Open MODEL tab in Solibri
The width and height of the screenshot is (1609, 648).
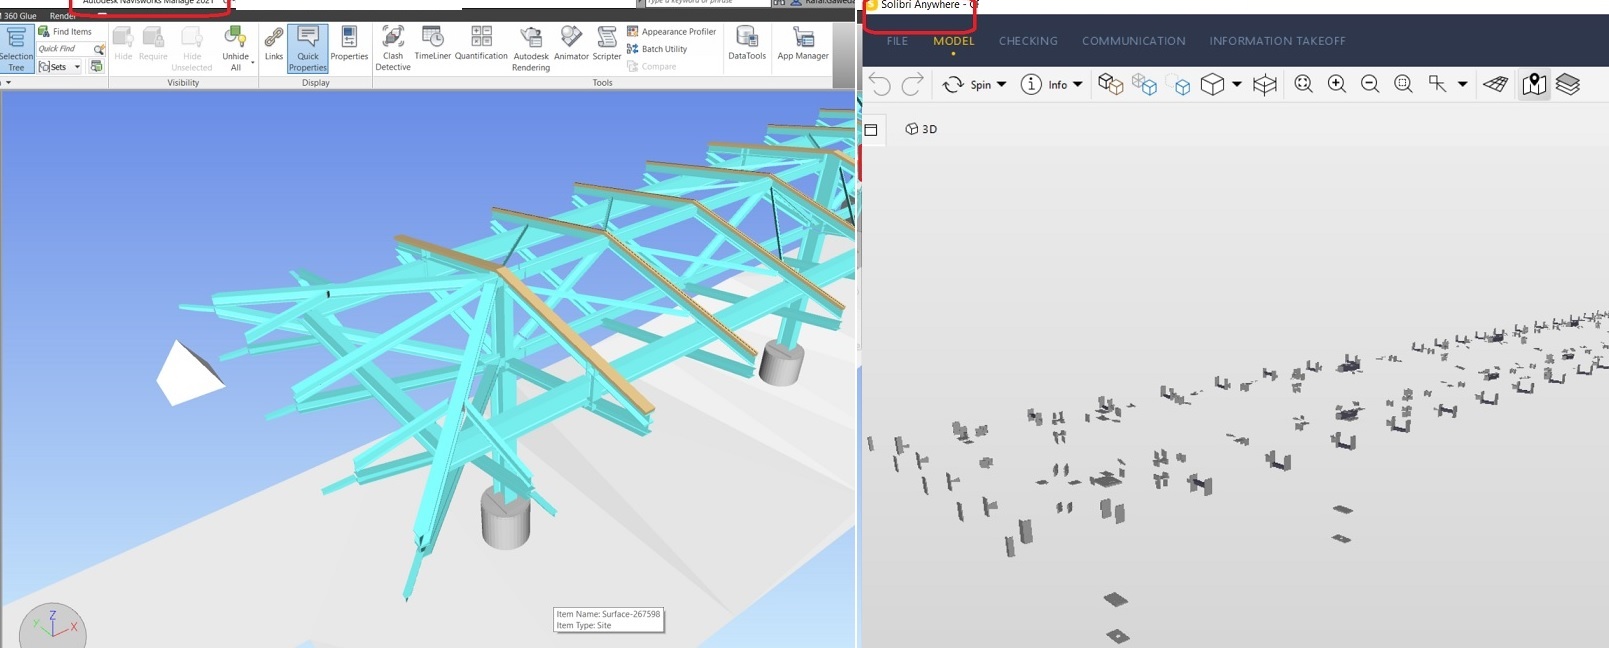(x=953, y=41)
